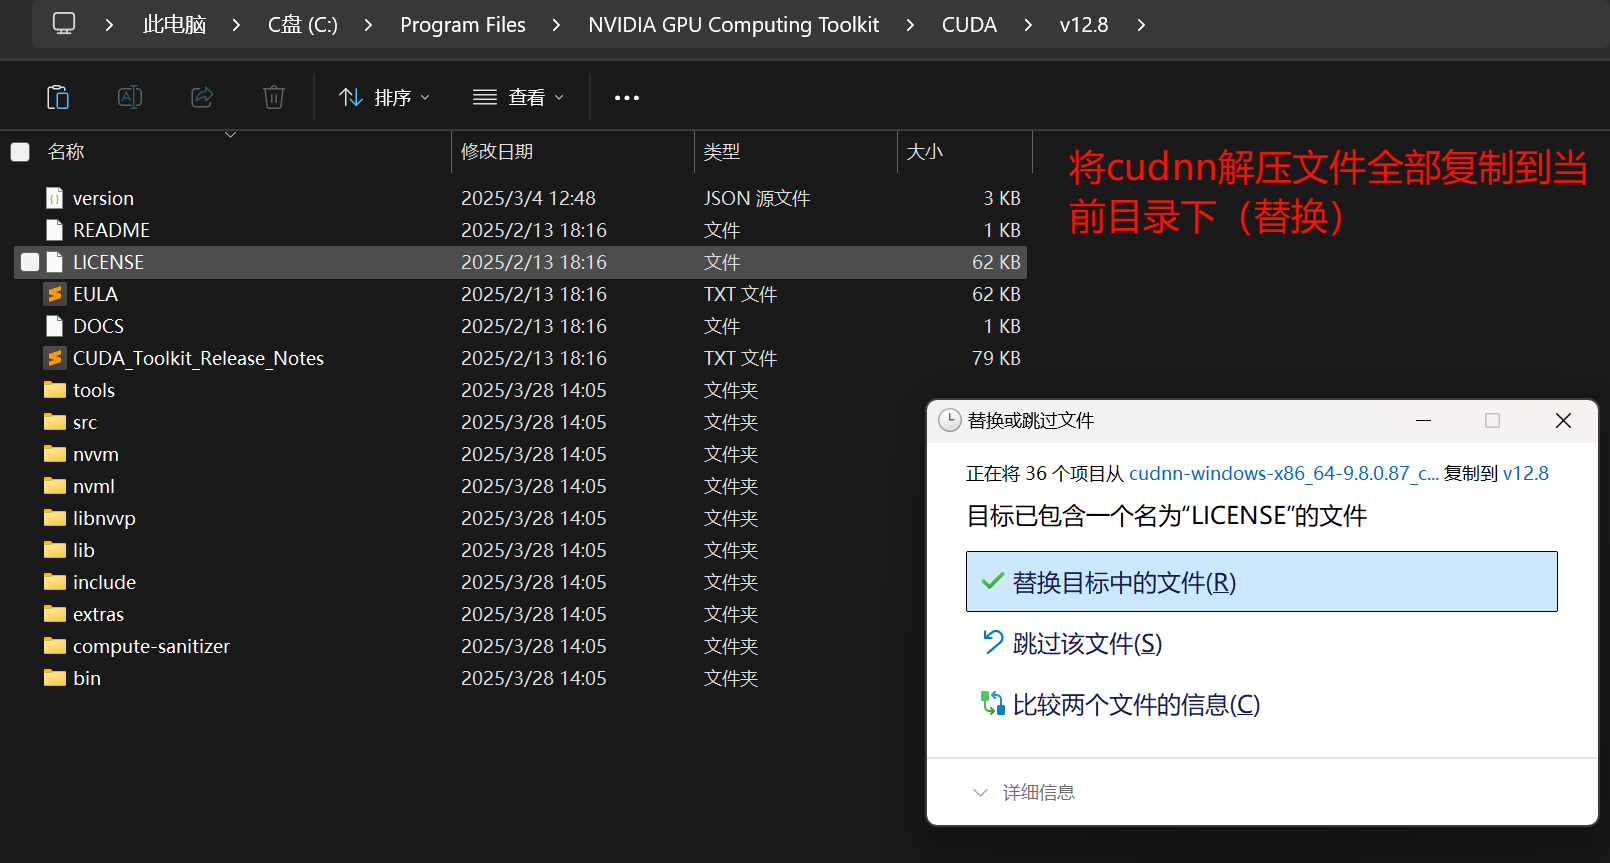Click the include folder icon
The height and width of the screenshot is (863, 1610).
tap(55, 582)
